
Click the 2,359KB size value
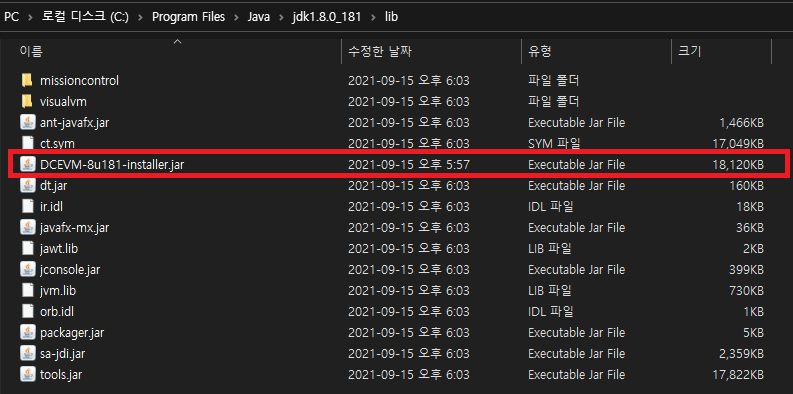[741, 354]
